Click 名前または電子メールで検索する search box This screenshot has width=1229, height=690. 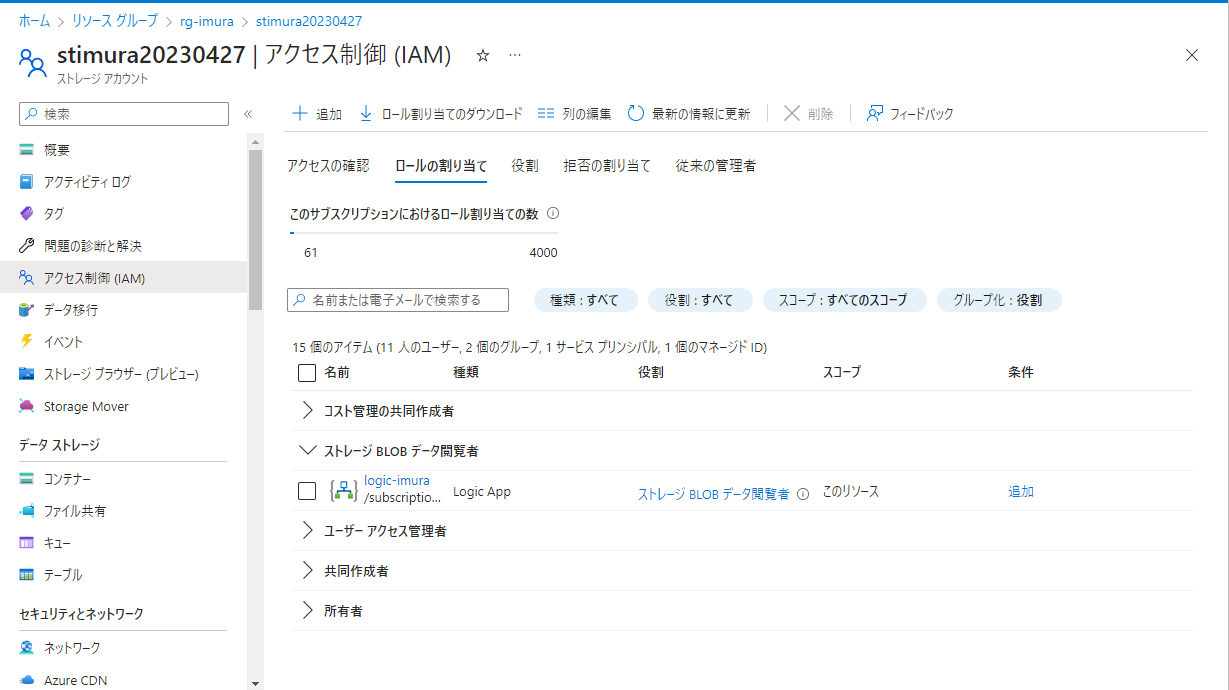point(398,300)
